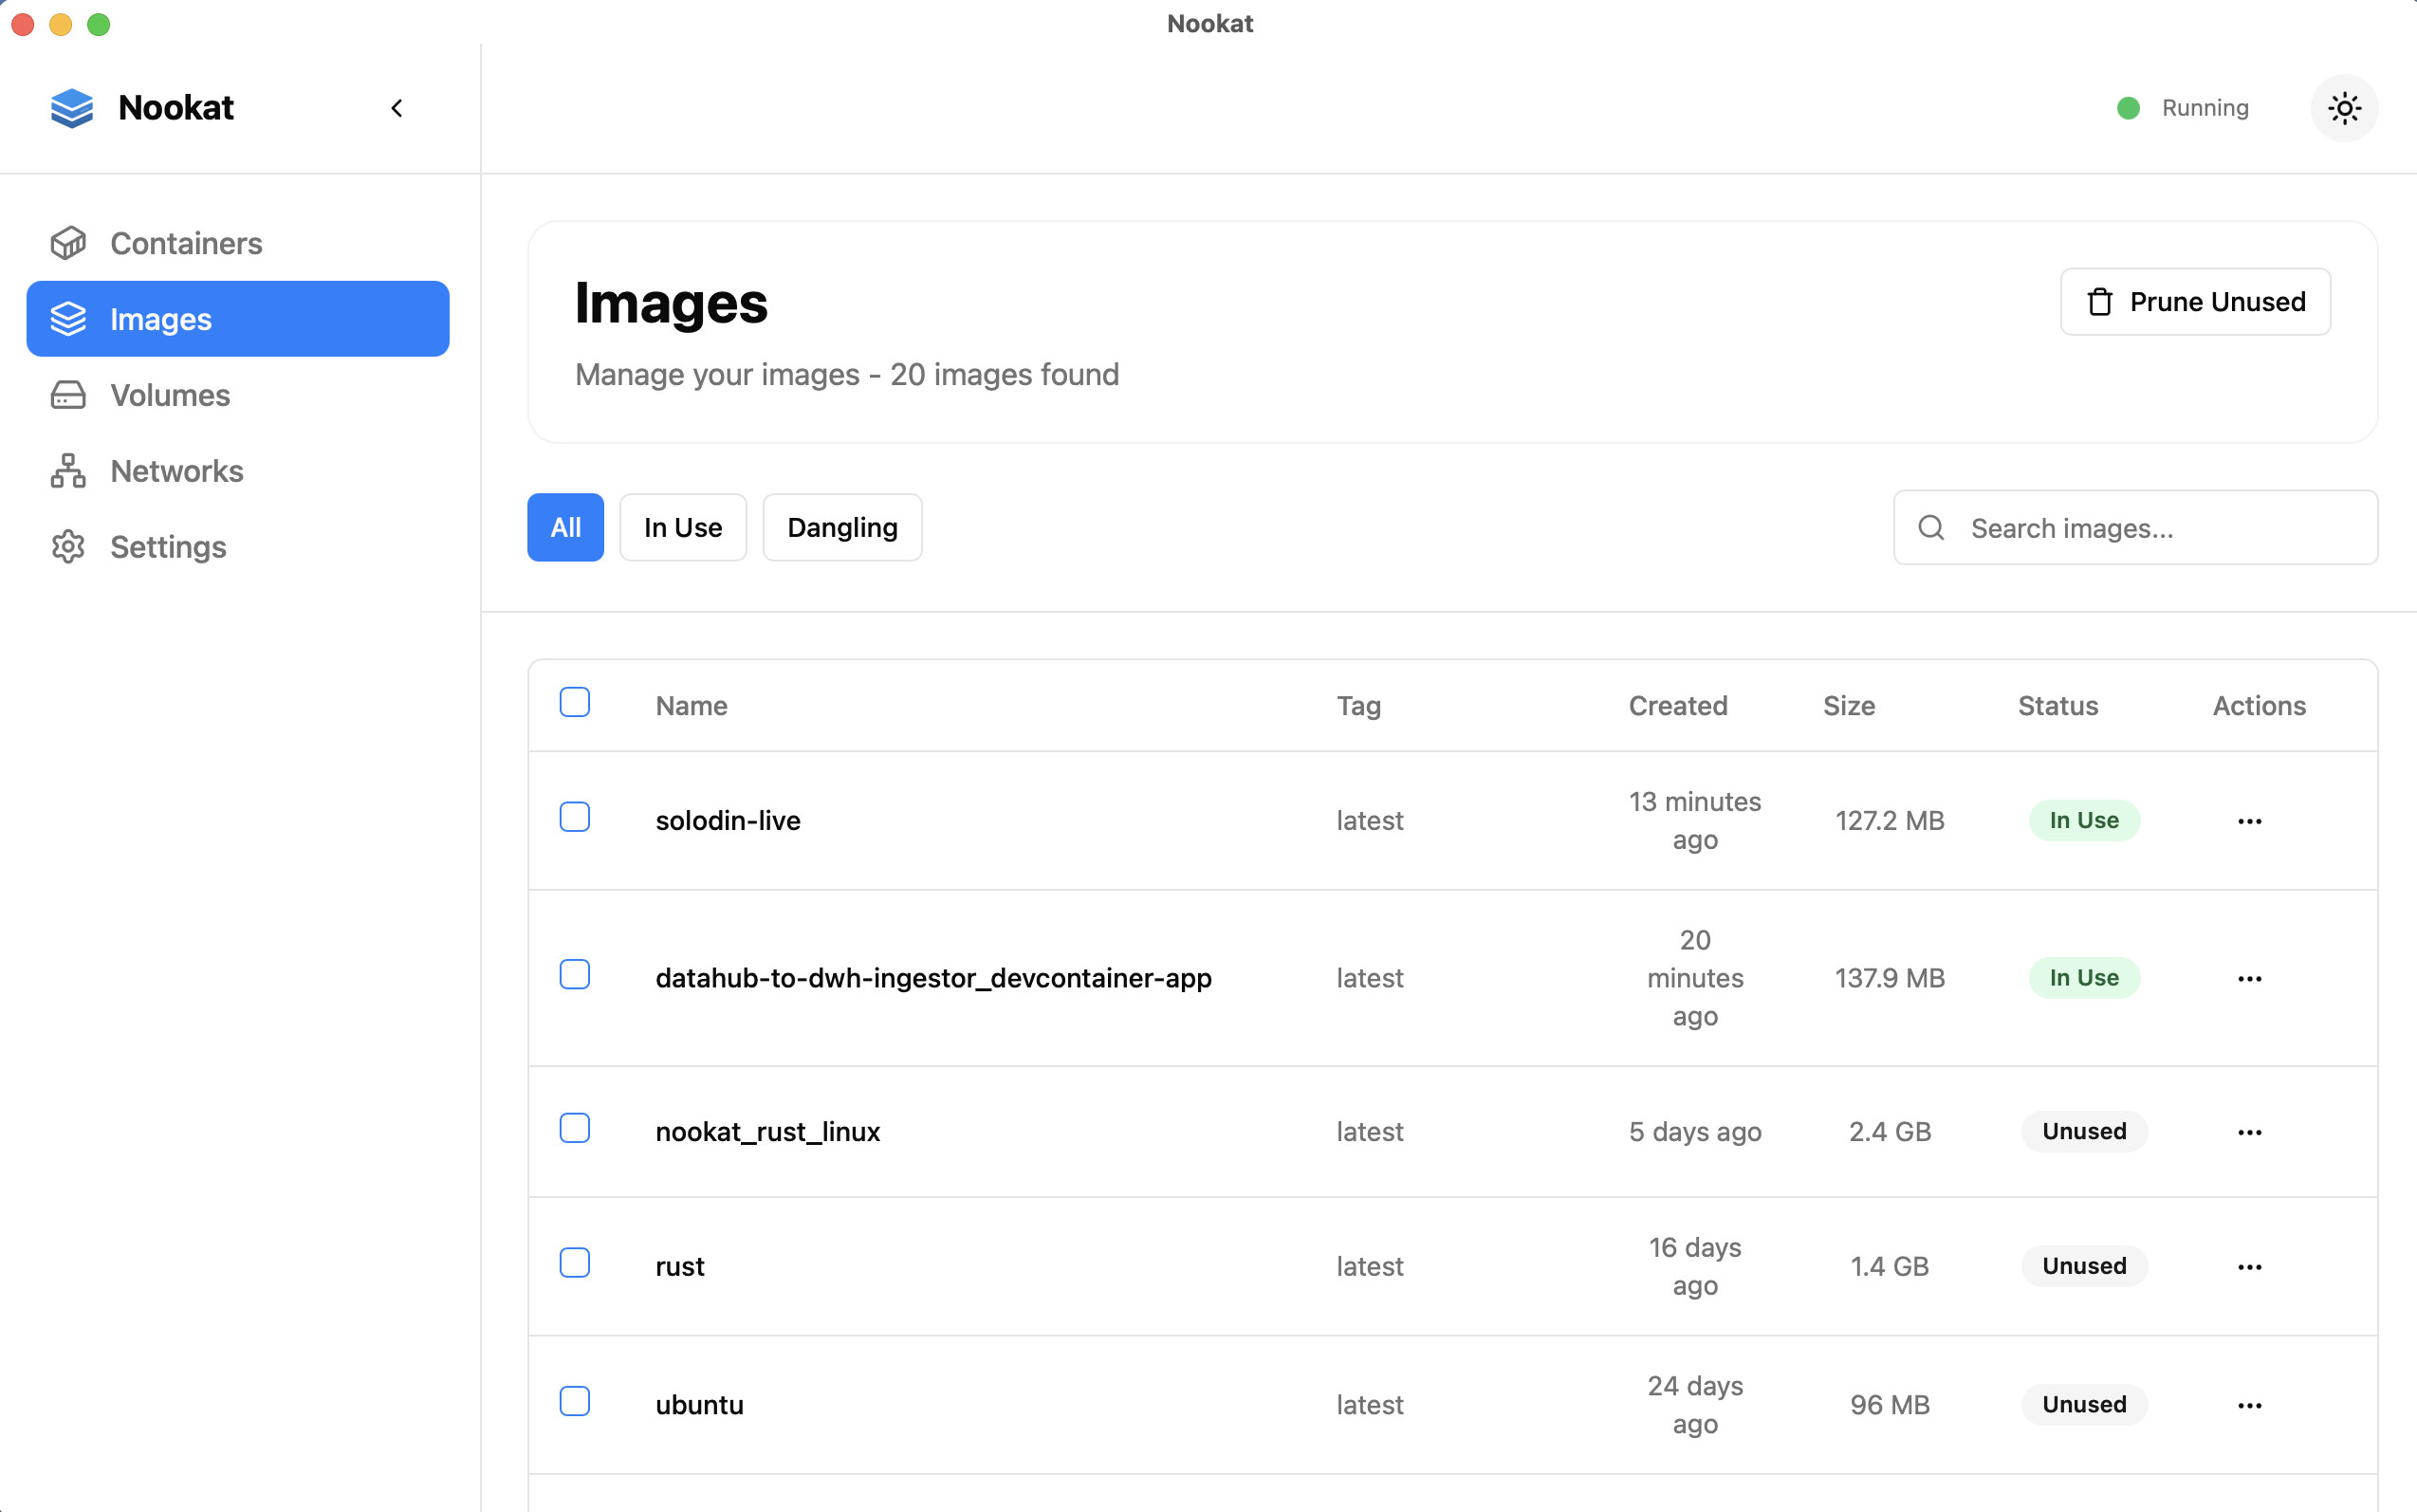The width and height of the screenshot is (2417, 1512).
Task: Open the actions menu for nookat_rust_linux
Action: pos(2249,1132)
